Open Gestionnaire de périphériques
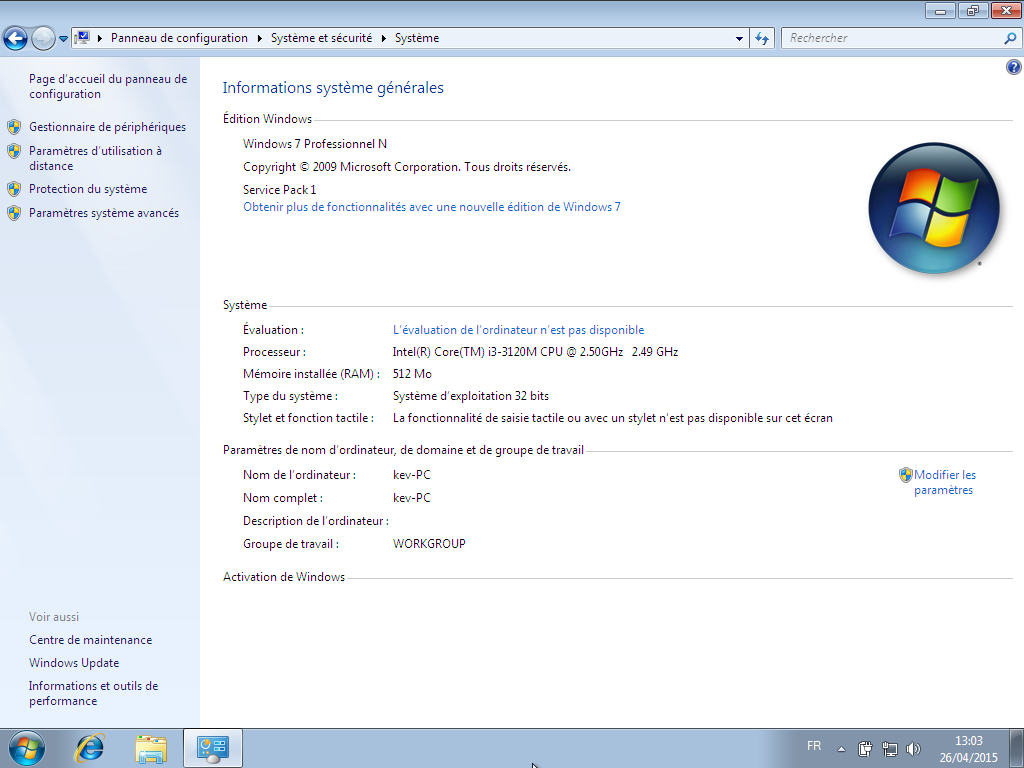The width and height of the screenshot is (1024, 768). [107, 127]
